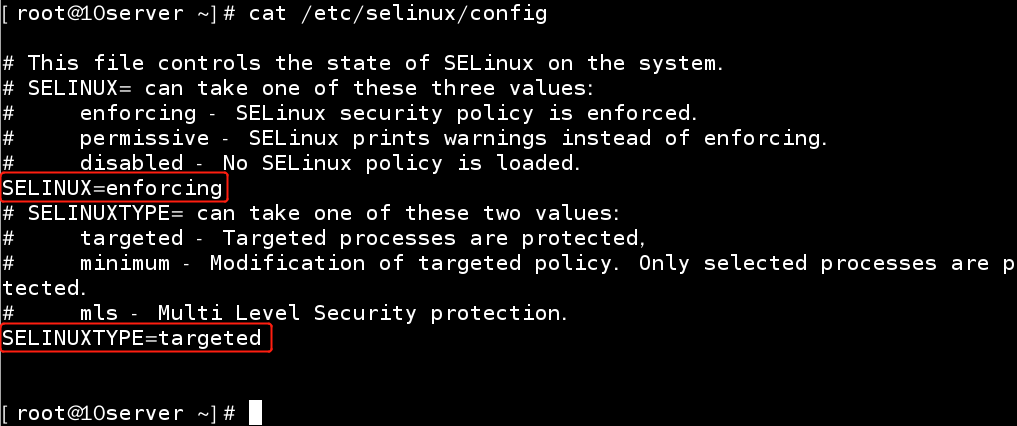Screen dimensions: 1017x426
Task: Click the terminal cursor block at the prompt
Action: [x=255, y=412]
